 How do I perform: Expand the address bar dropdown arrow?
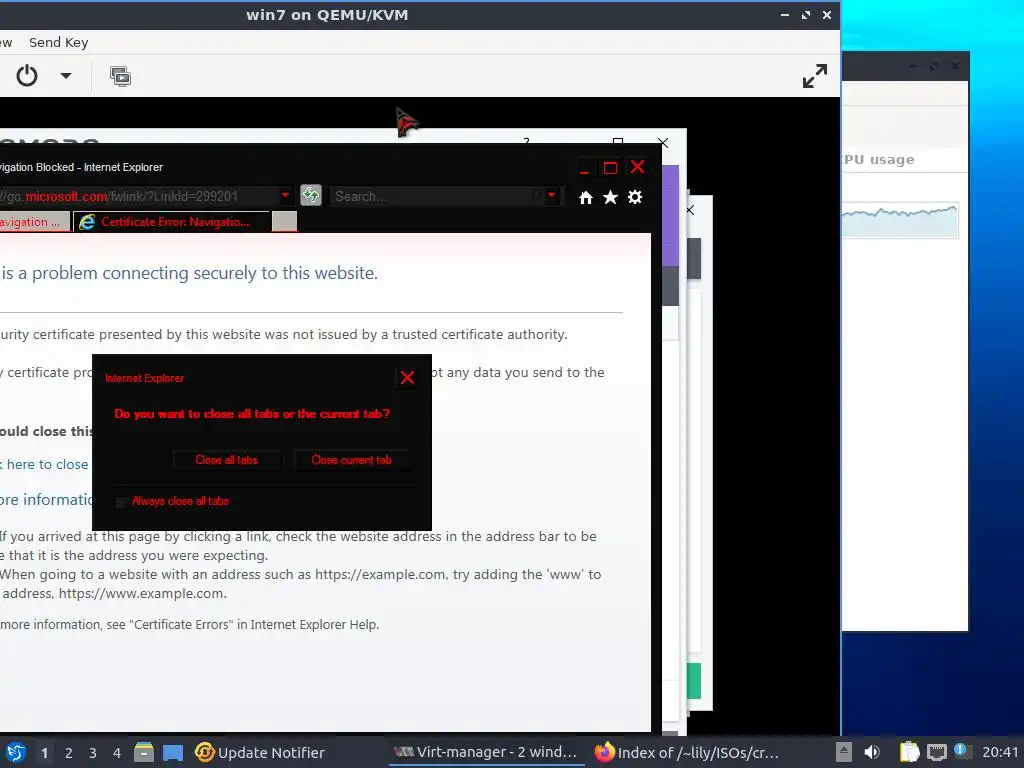tap(285, 195)
